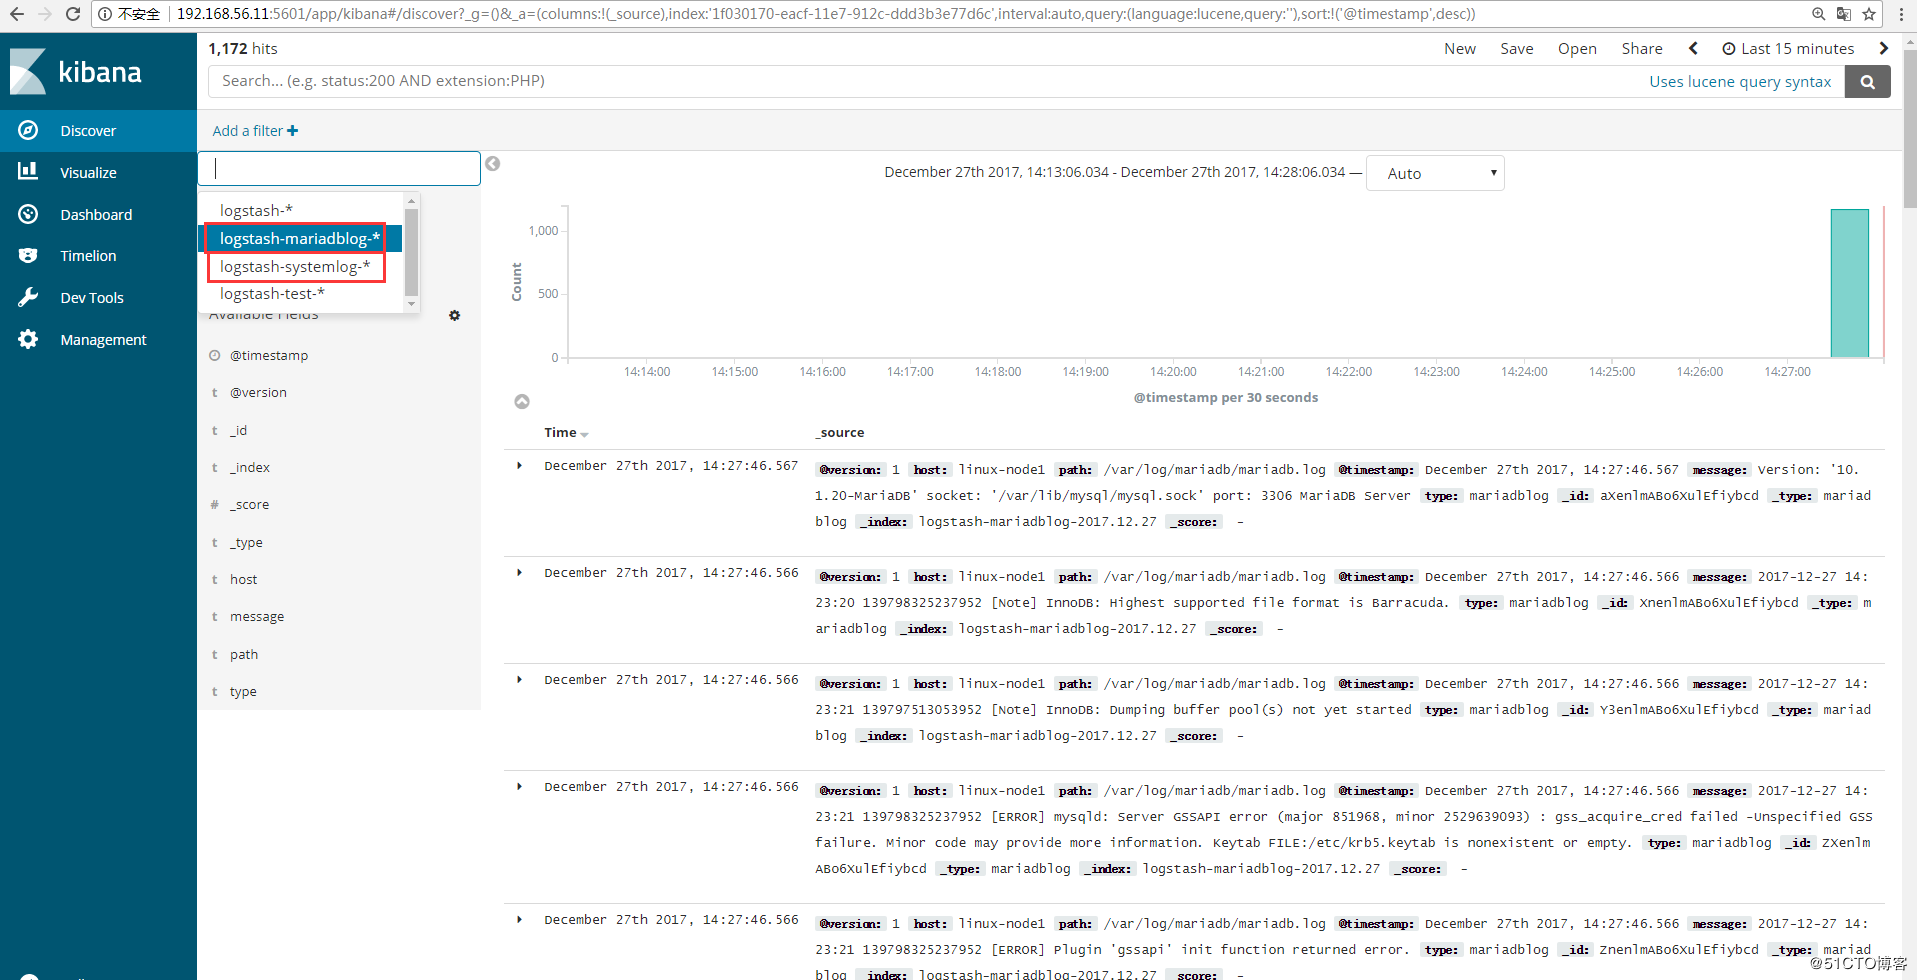Expand the first document row details
This screenshot has height=980, width=1917.
pos(518,465)
